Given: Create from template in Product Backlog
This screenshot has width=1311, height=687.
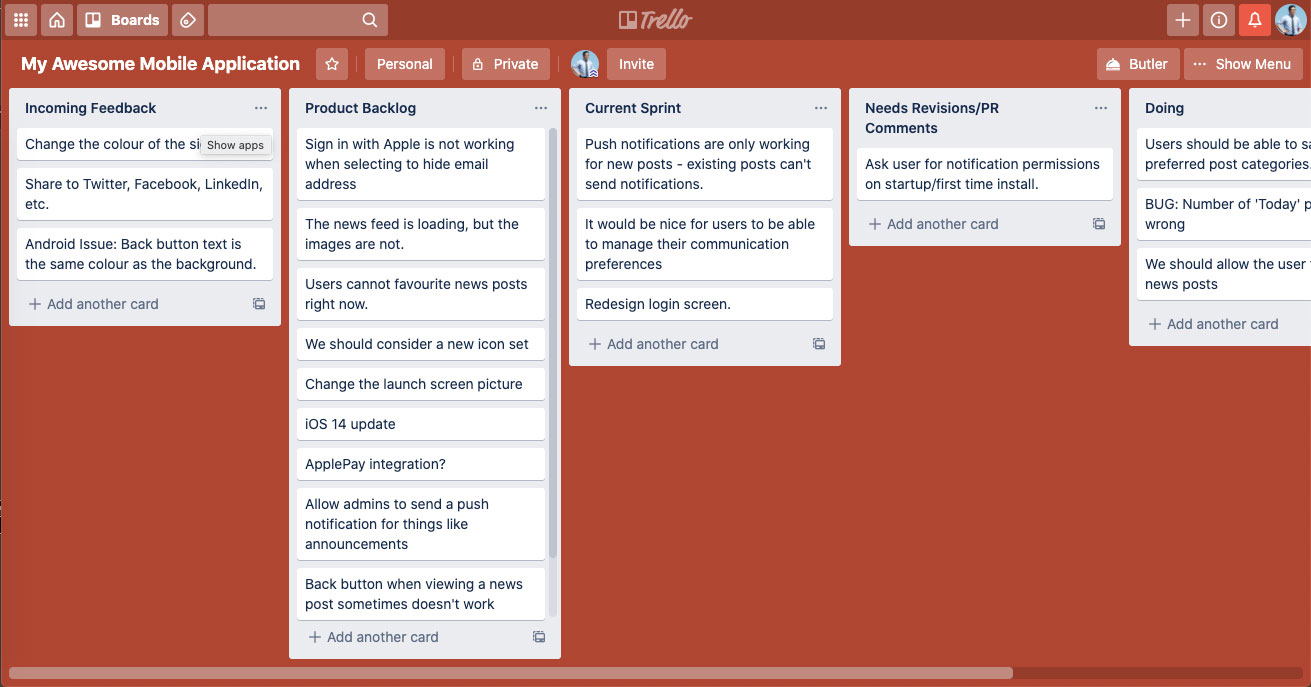Looking at the screenshot, I should [x=539, y=637].
